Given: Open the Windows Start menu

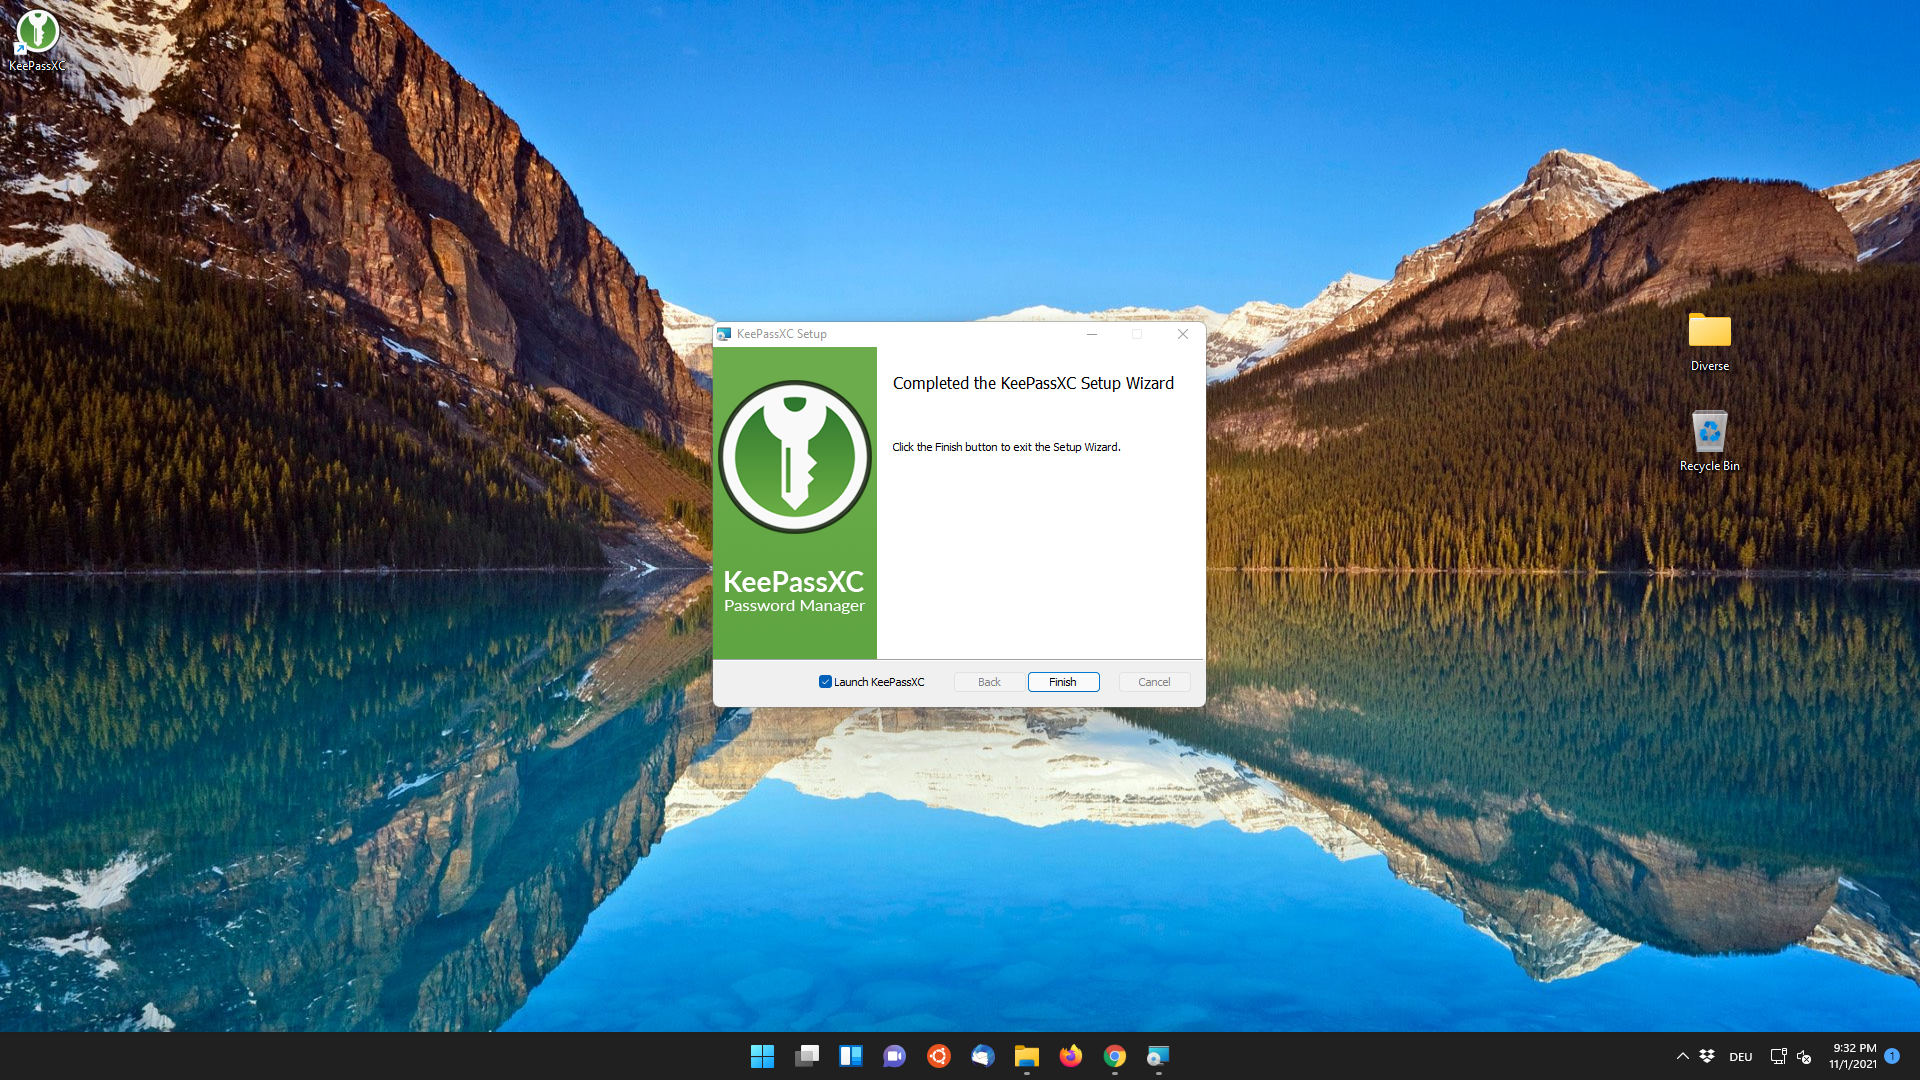Looking at the screenshot, I should point(762,1056).
